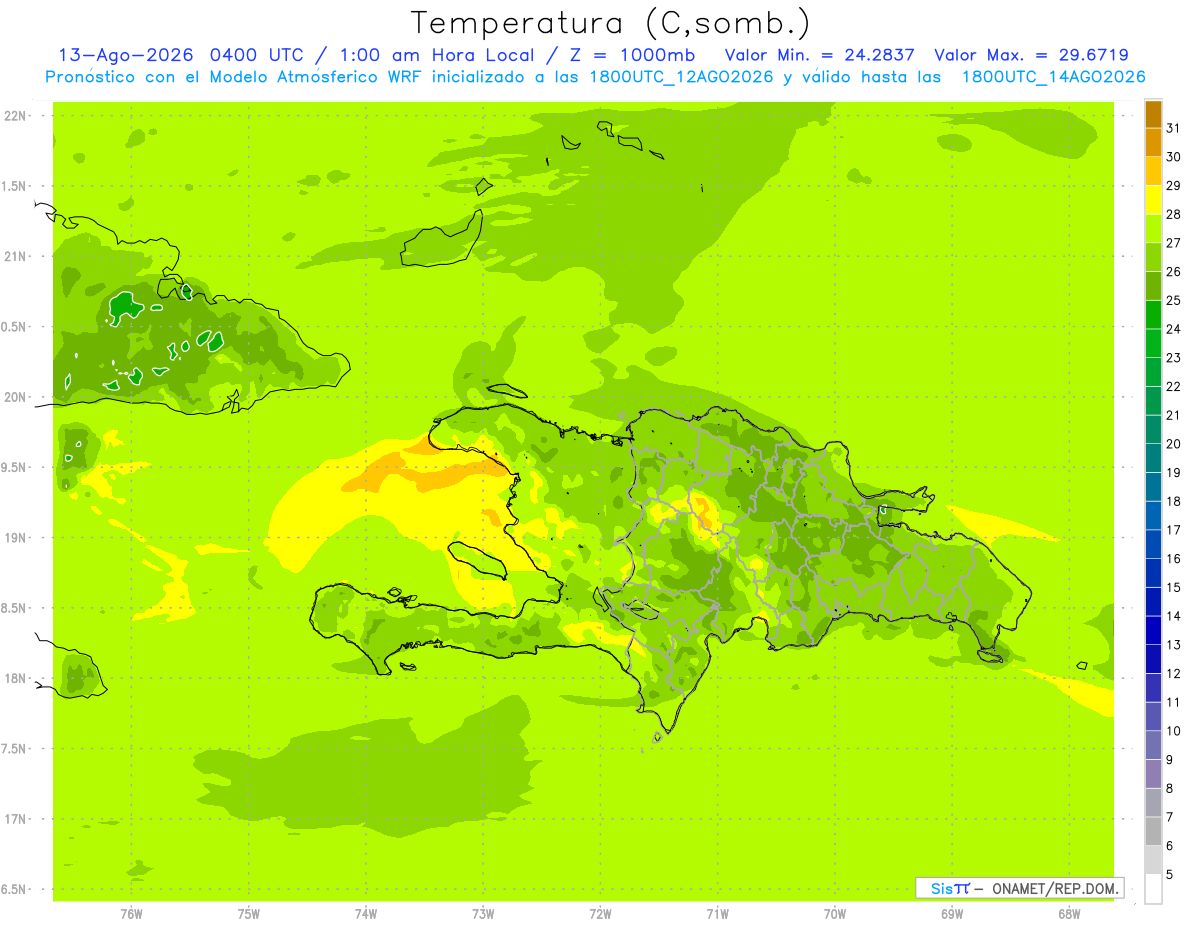The image size is (1200, 927).
Task: Click the '76W' longitude label
Action: [131, 914]
